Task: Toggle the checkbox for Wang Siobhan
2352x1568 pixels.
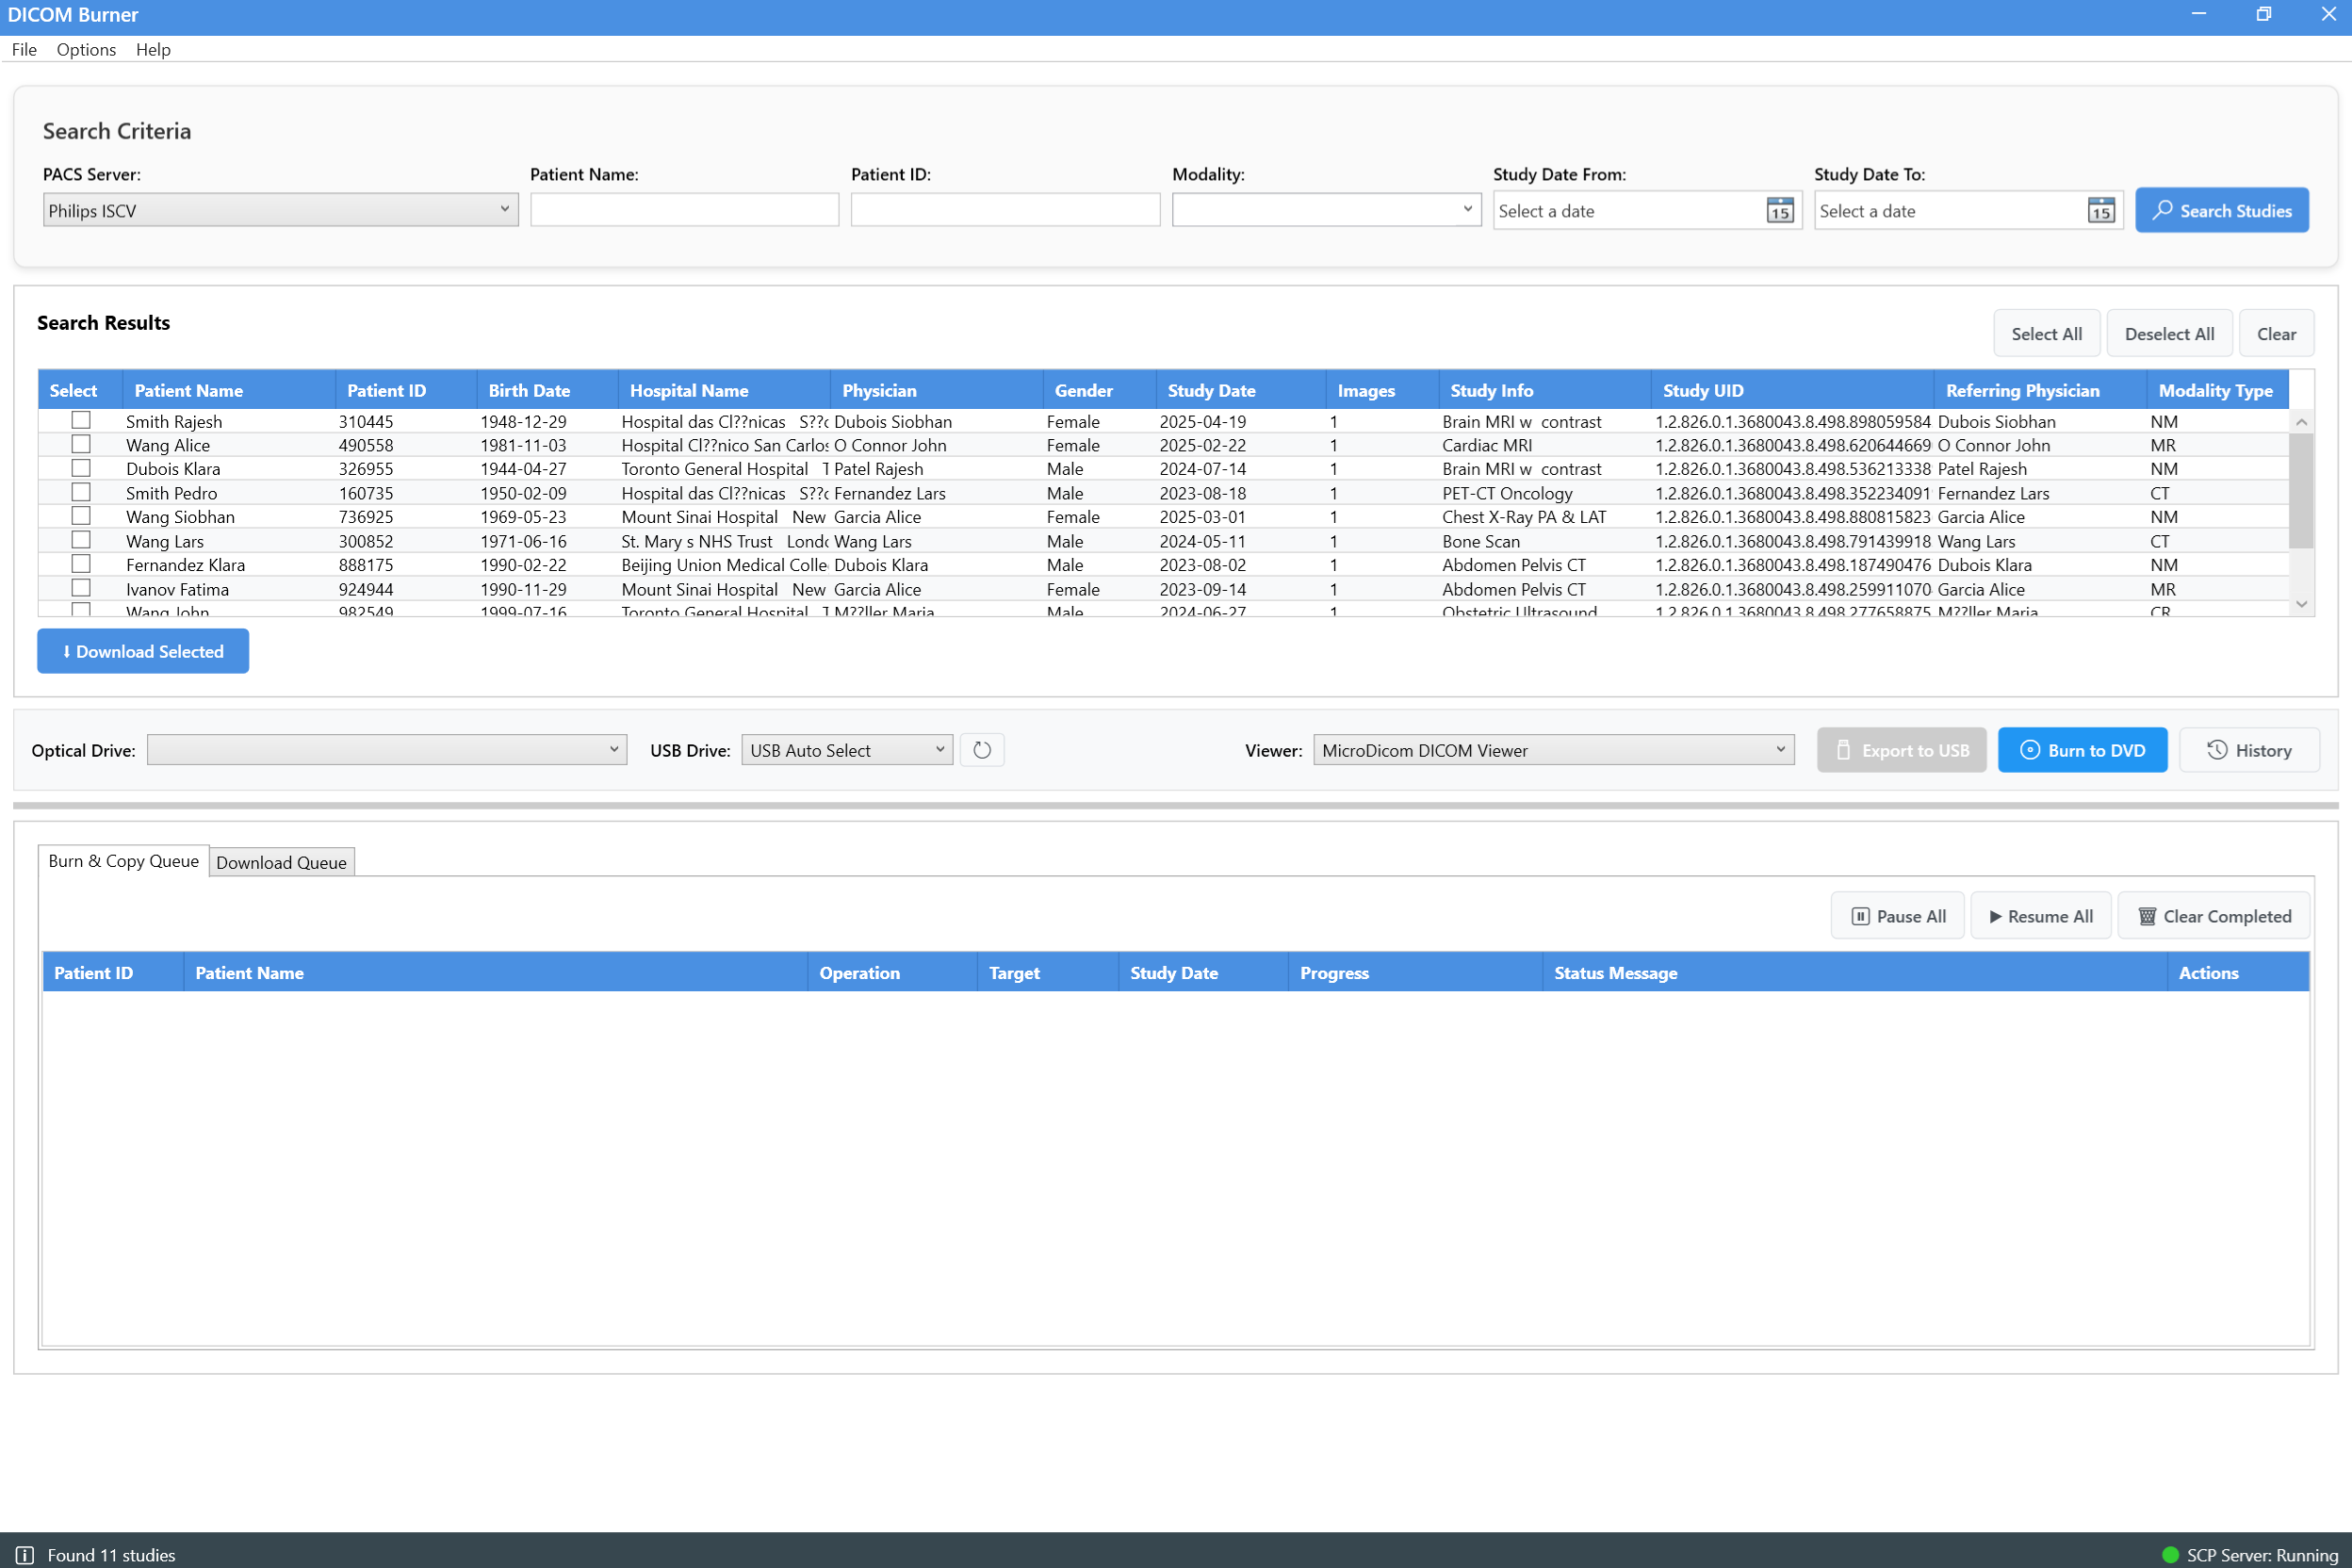Action: click(81, 516)
